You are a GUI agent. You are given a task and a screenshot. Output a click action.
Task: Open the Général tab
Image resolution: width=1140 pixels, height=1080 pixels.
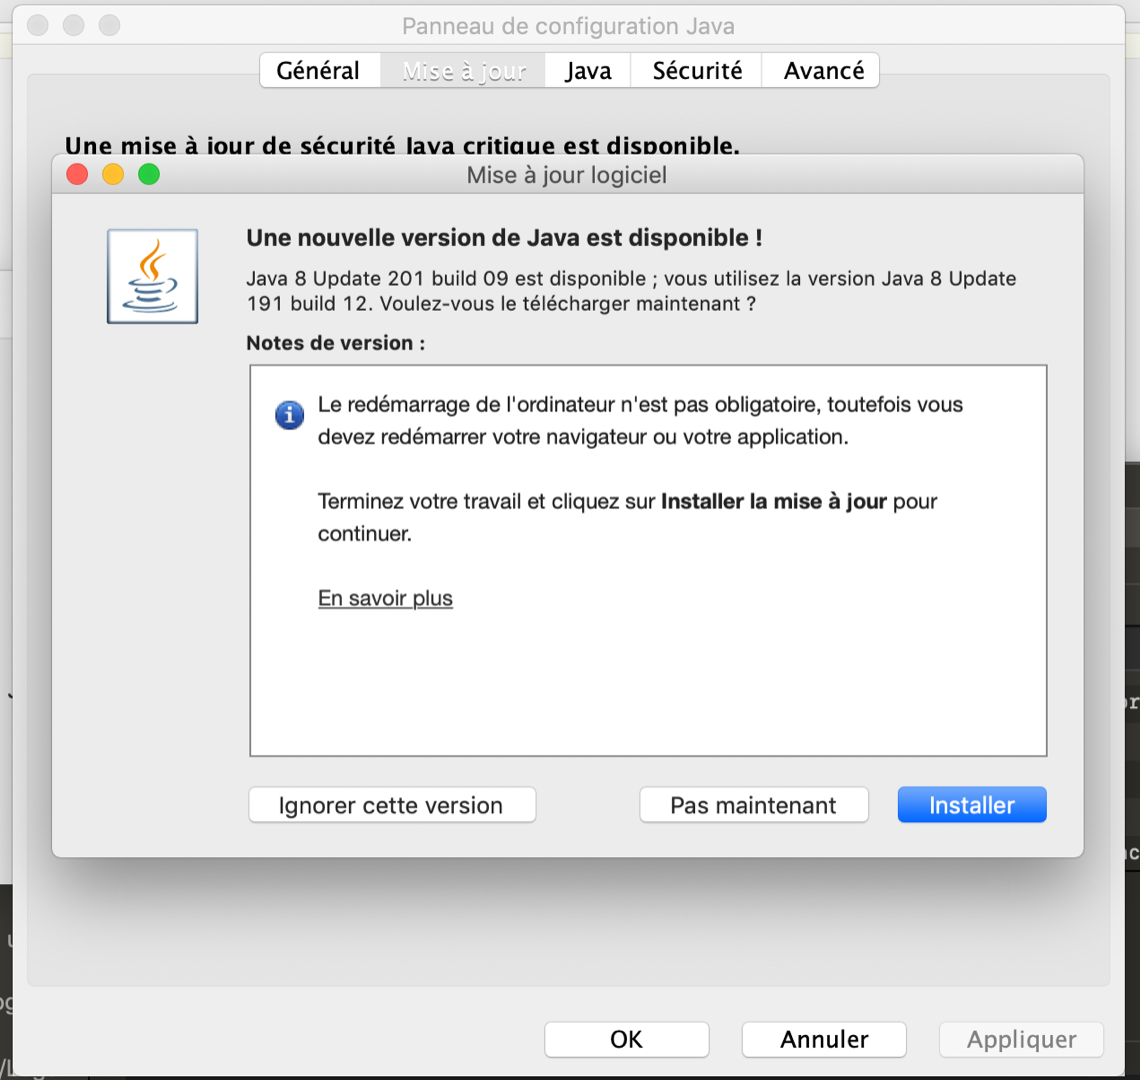point(318,71)
